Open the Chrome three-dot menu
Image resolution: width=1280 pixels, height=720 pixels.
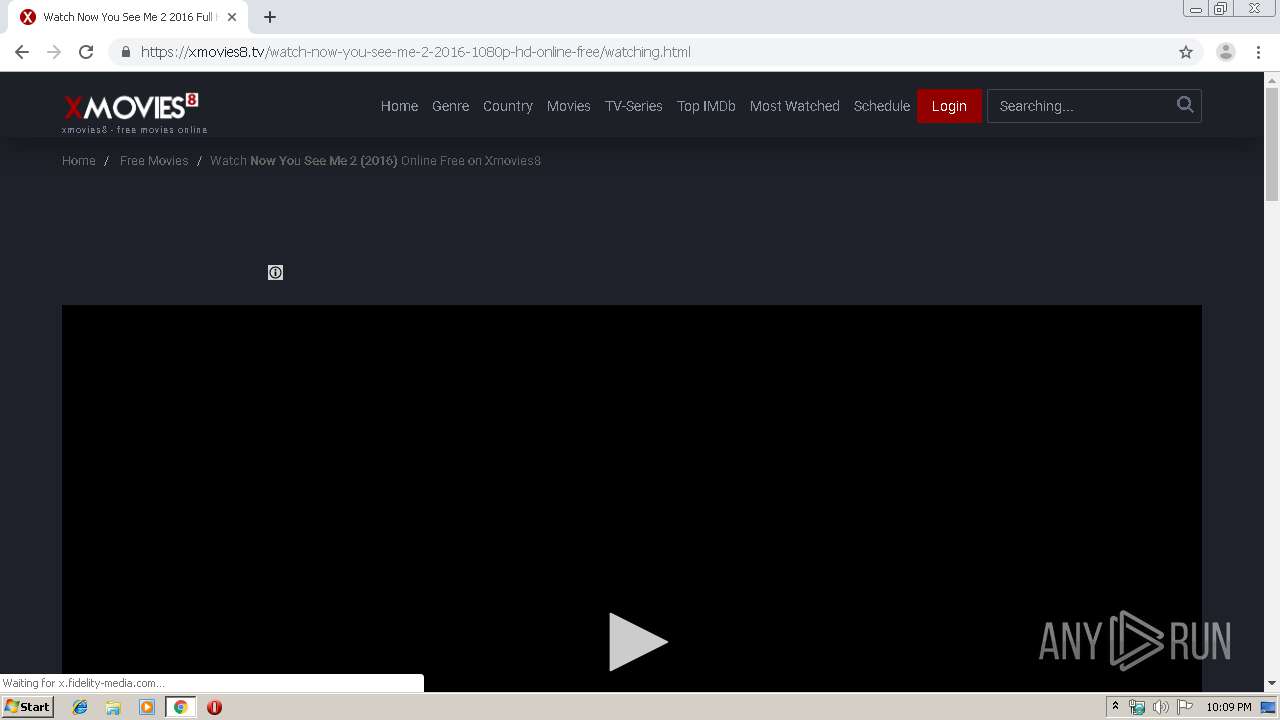pyautogui.click(x=1257, y=52)
